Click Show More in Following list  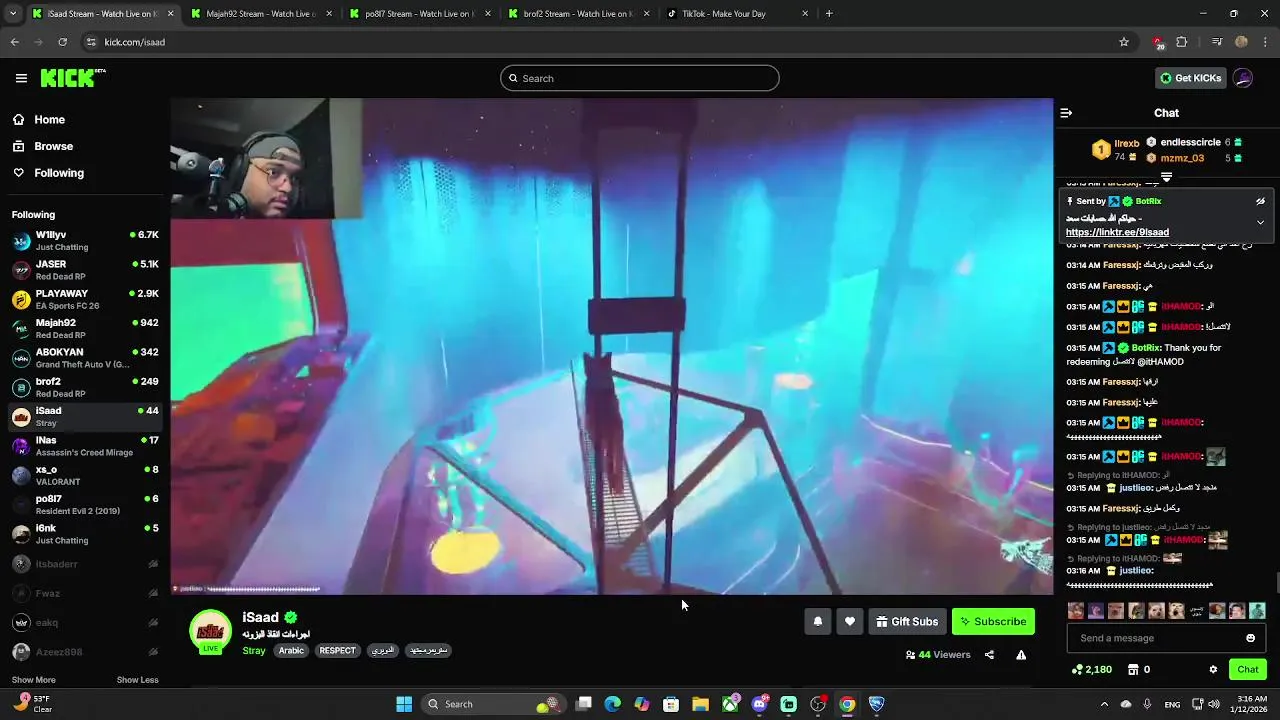pos(33,680)
